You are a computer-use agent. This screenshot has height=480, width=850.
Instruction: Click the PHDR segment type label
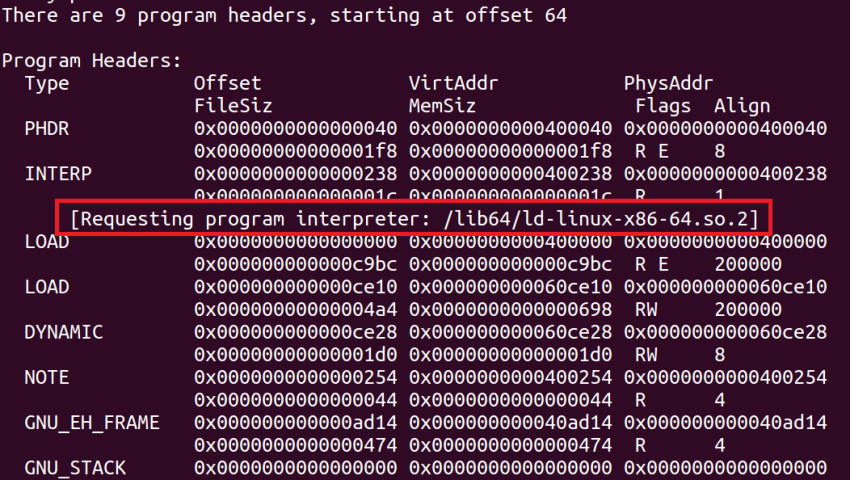(47, 128)
